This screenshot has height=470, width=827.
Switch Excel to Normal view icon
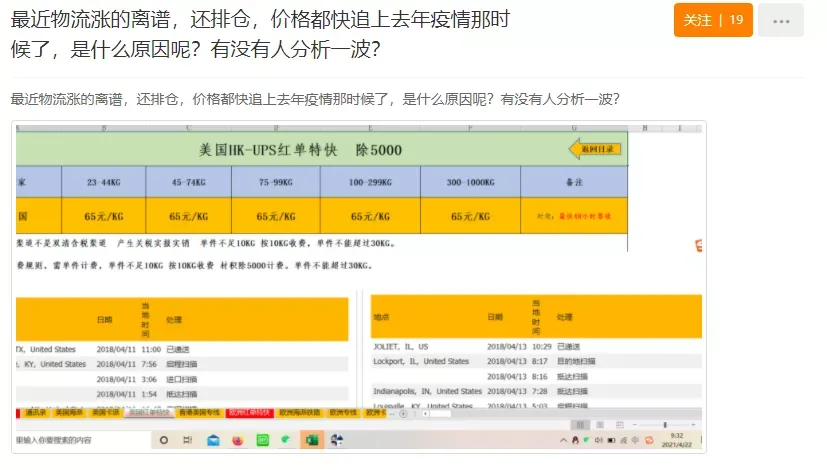580,425
